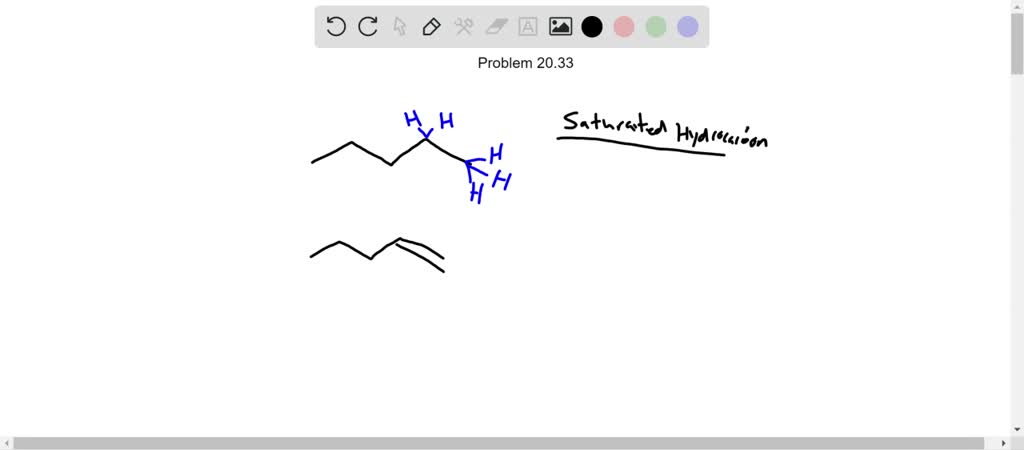The image size is (1024, 450).
Task: Click the scroll-up arrow of vertical scrollbar
Action: pyautogui.click(x=1017, y=5)
